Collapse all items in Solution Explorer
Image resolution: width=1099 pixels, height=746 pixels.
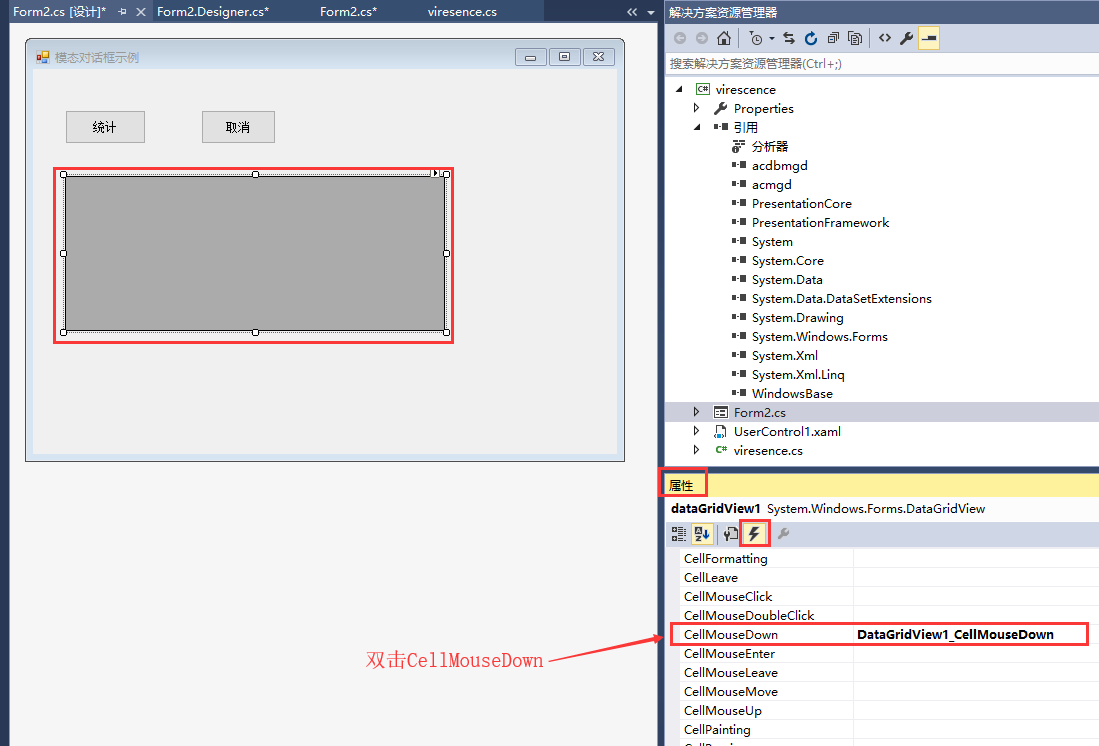click(833, 37)
